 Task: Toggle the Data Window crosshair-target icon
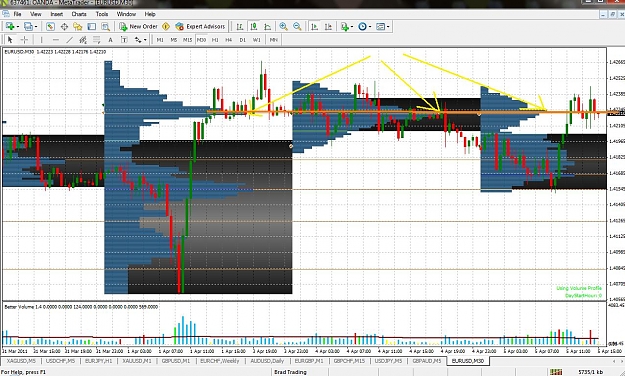point(64,26)
